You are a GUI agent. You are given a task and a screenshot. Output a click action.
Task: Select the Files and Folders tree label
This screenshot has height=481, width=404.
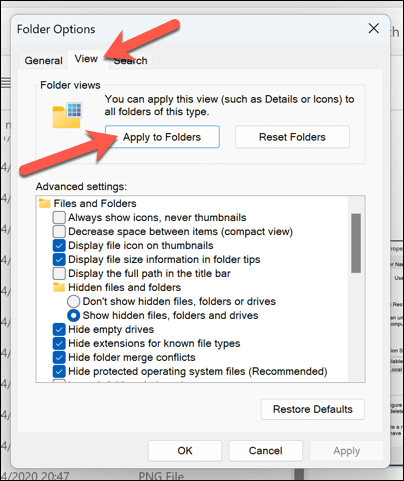(95, 203)
